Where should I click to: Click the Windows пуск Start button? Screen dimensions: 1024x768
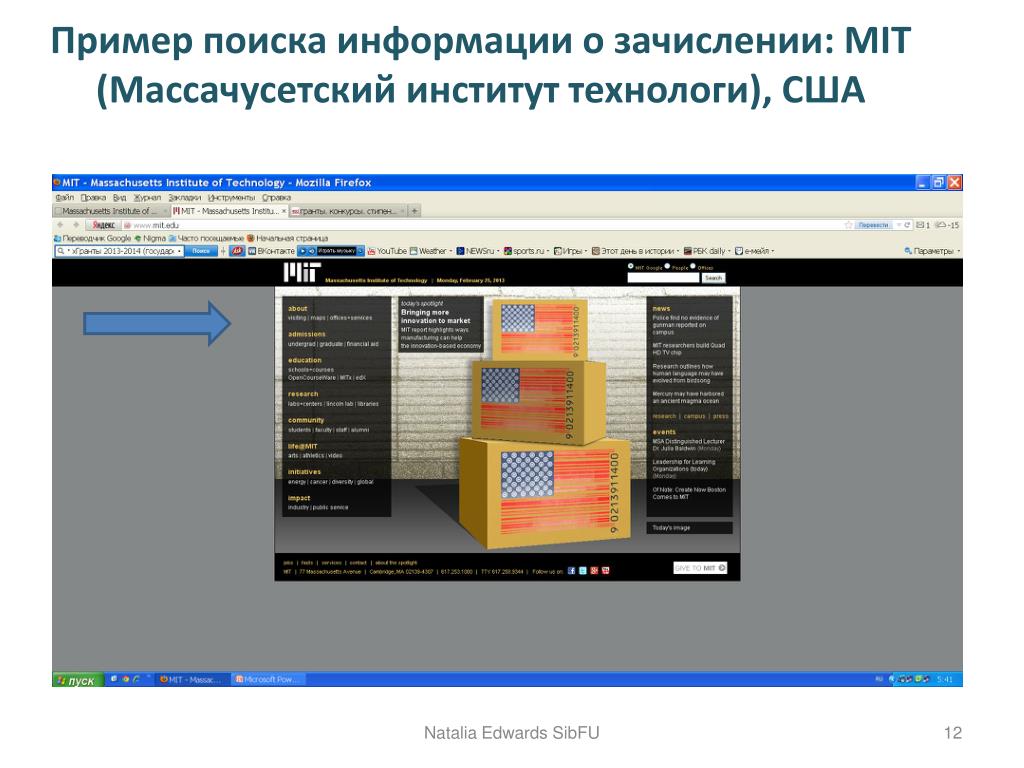pos(78,680)
